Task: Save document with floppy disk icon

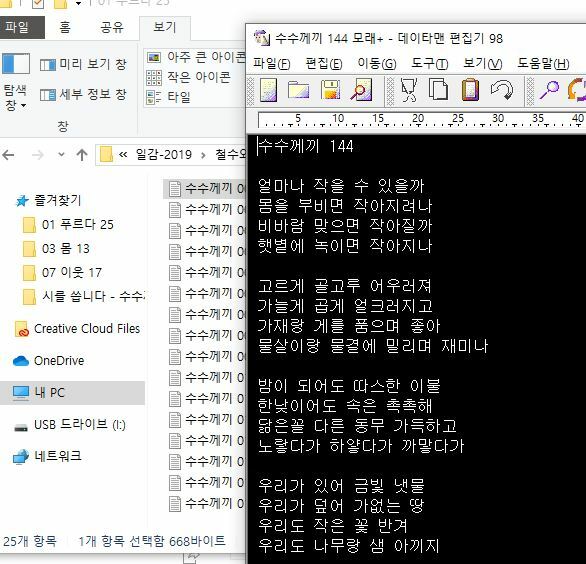Action: pos(330,90)
